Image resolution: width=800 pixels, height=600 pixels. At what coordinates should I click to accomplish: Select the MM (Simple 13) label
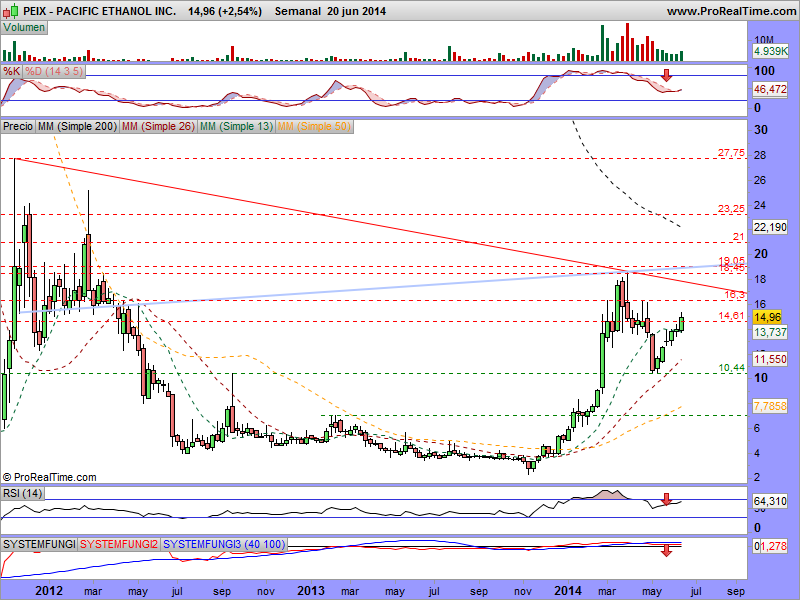click(x=236, y=126)
